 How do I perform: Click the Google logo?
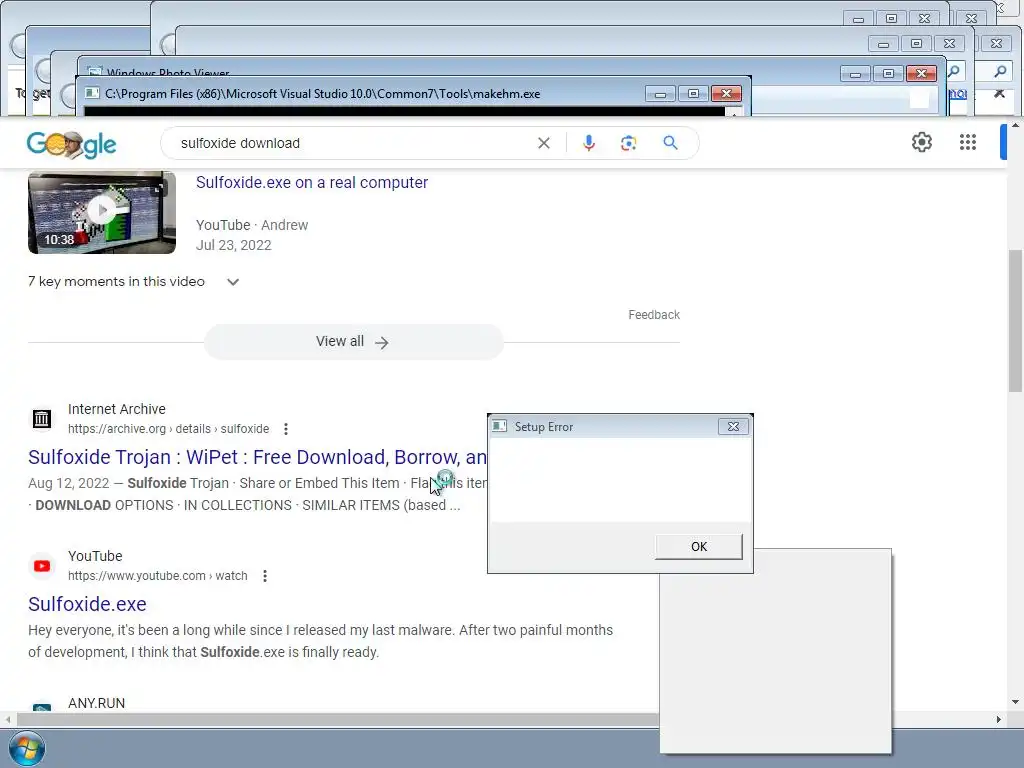coord(71,144)
